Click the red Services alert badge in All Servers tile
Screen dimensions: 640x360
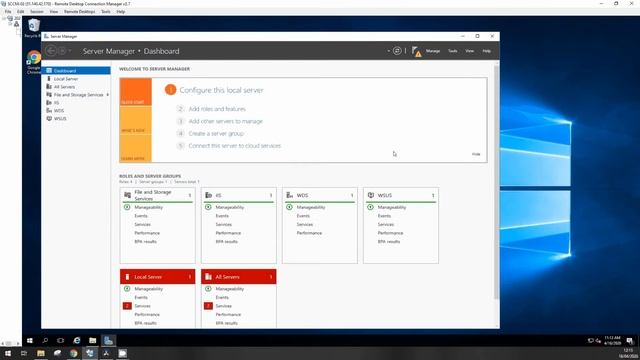pyautogui.click(x=208, y=306)
